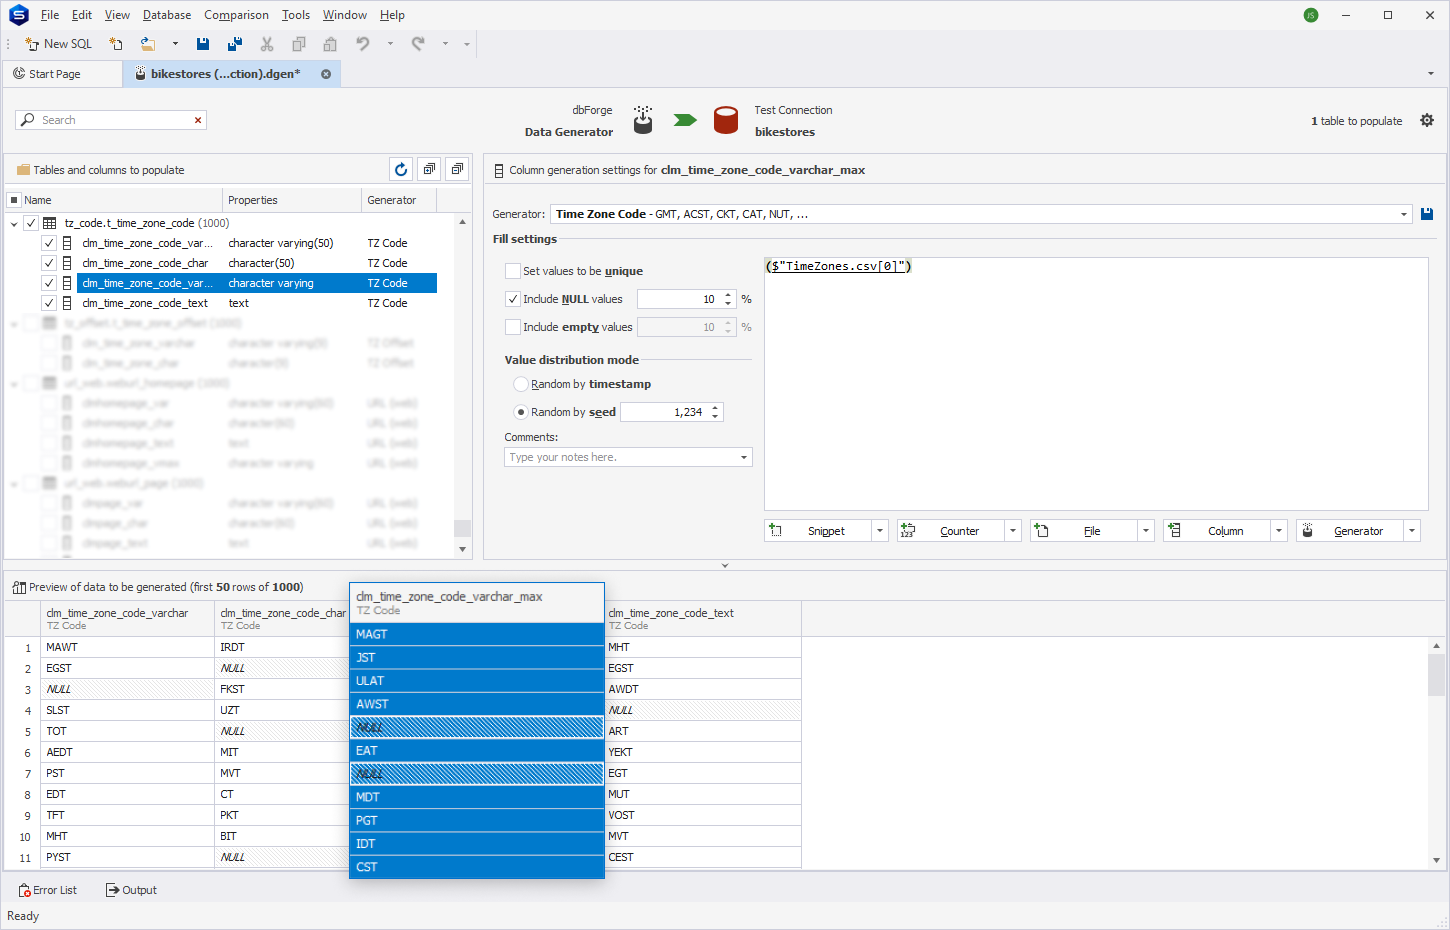Click the open file folder icon
This screenshot has height=930, width=1450.
[148, 44]
